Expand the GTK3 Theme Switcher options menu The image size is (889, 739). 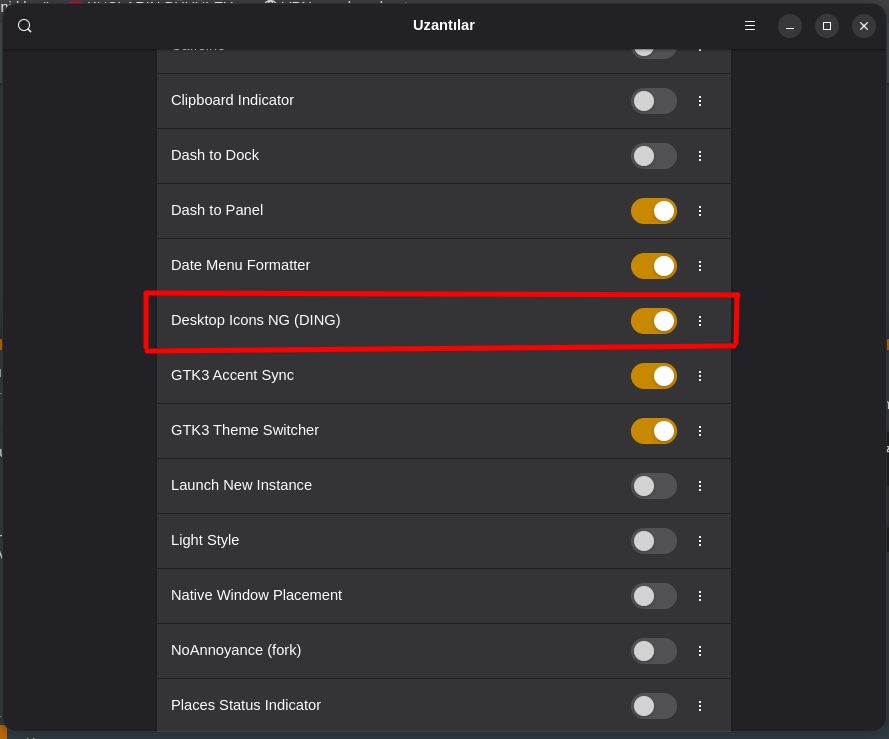(x=700, y=431)
